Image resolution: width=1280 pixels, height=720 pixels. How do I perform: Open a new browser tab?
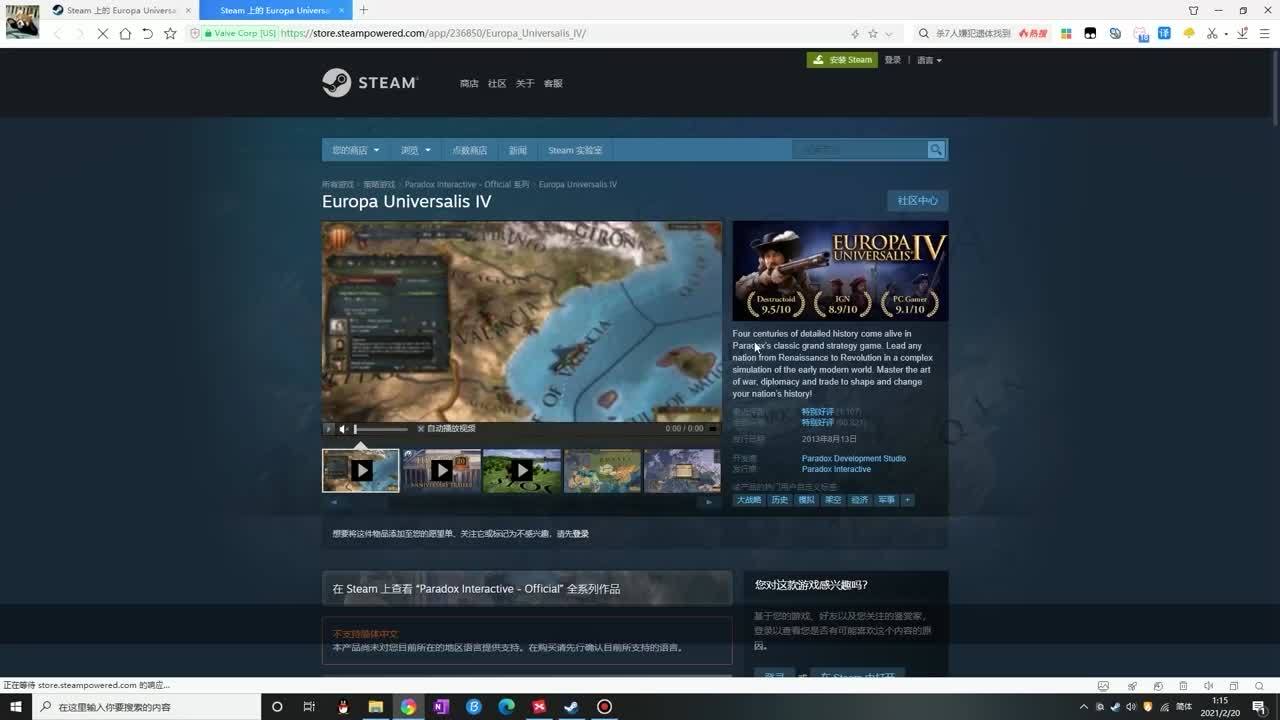pos(363,10)
